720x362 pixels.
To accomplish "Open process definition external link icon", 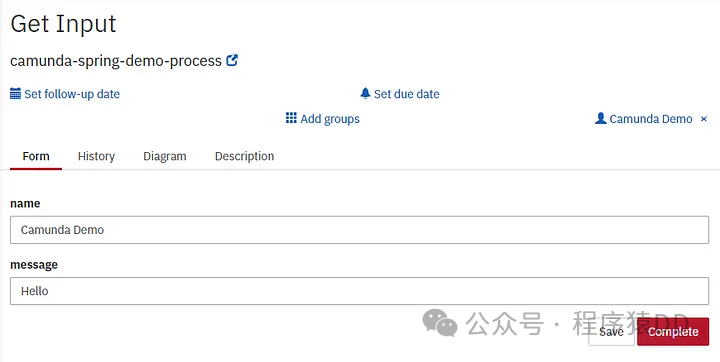I will point(232,60).
